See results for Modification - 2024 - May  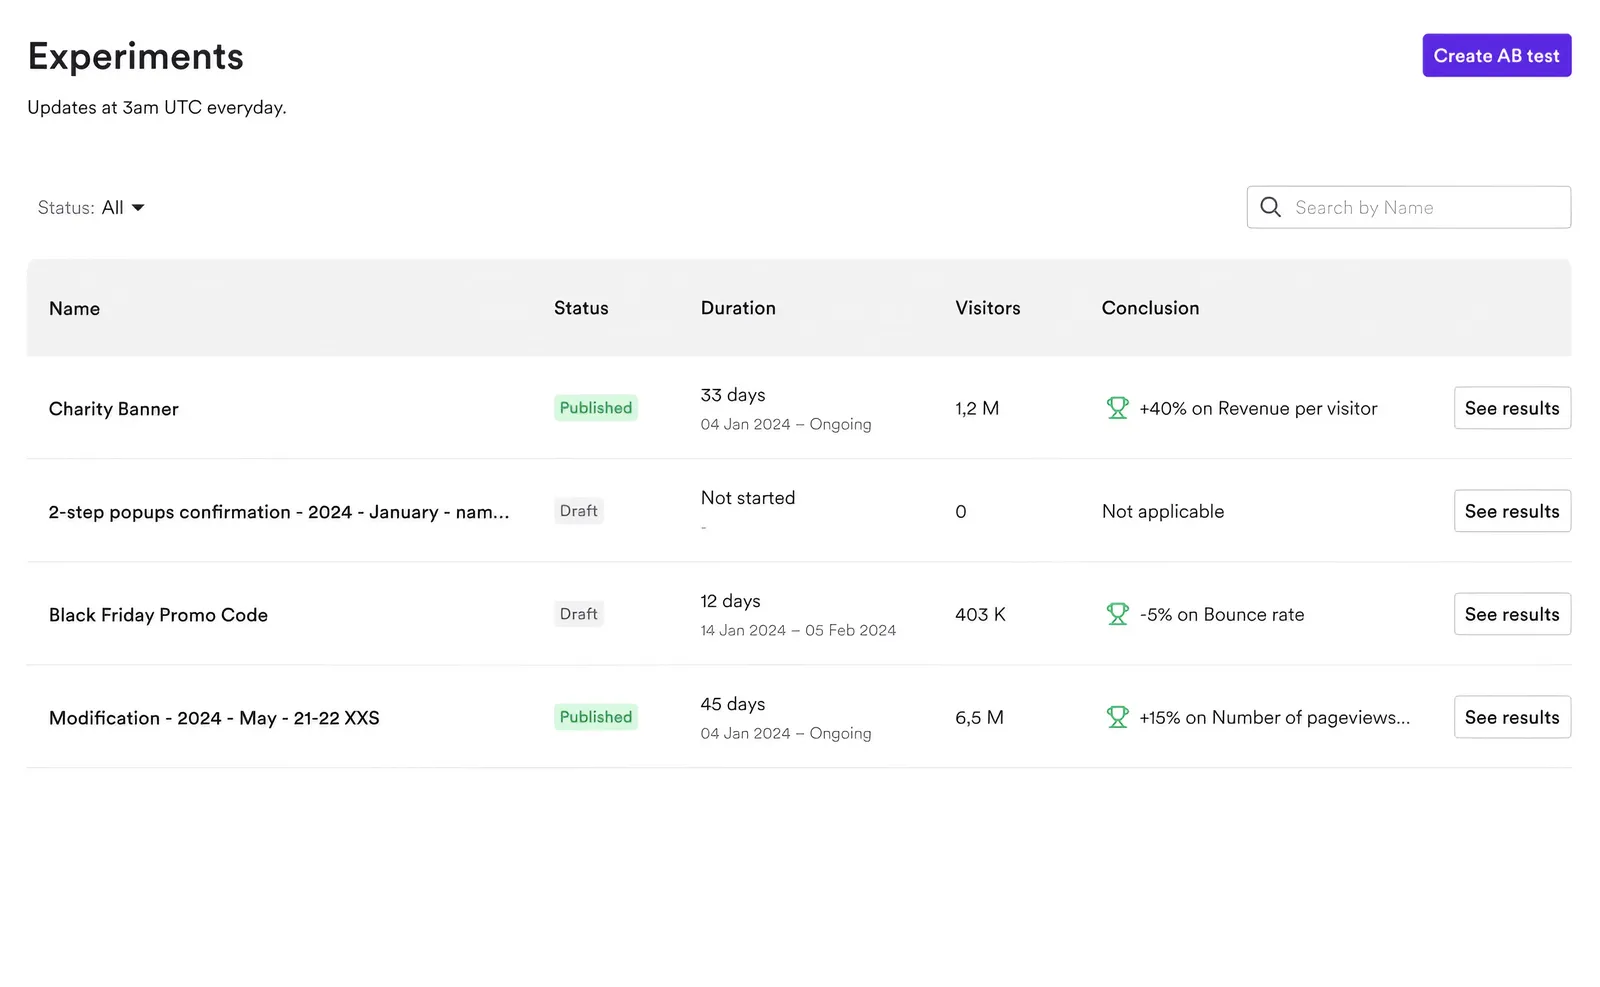1512,717
